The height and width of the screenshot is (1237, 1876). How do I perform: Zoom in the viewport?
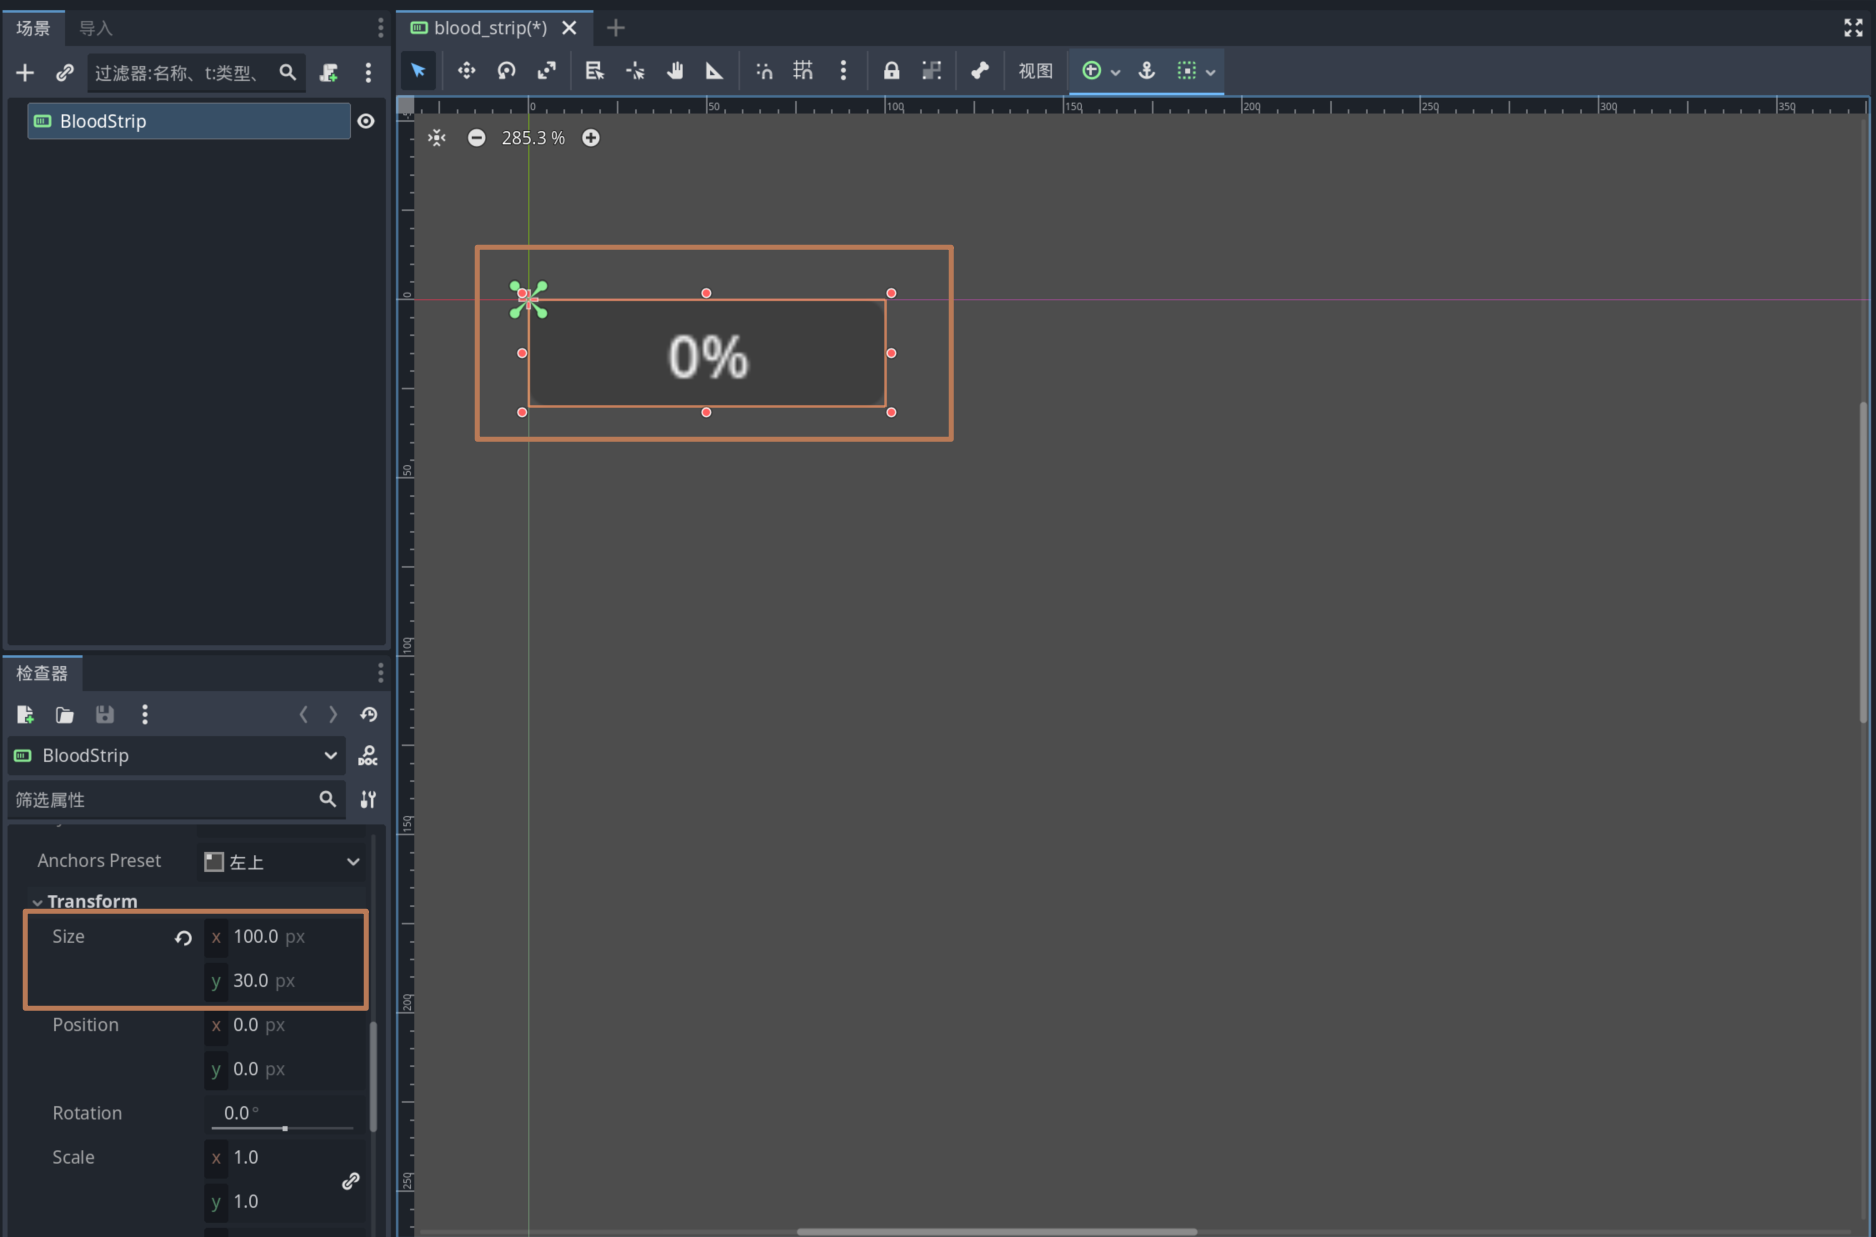[591, 138]
